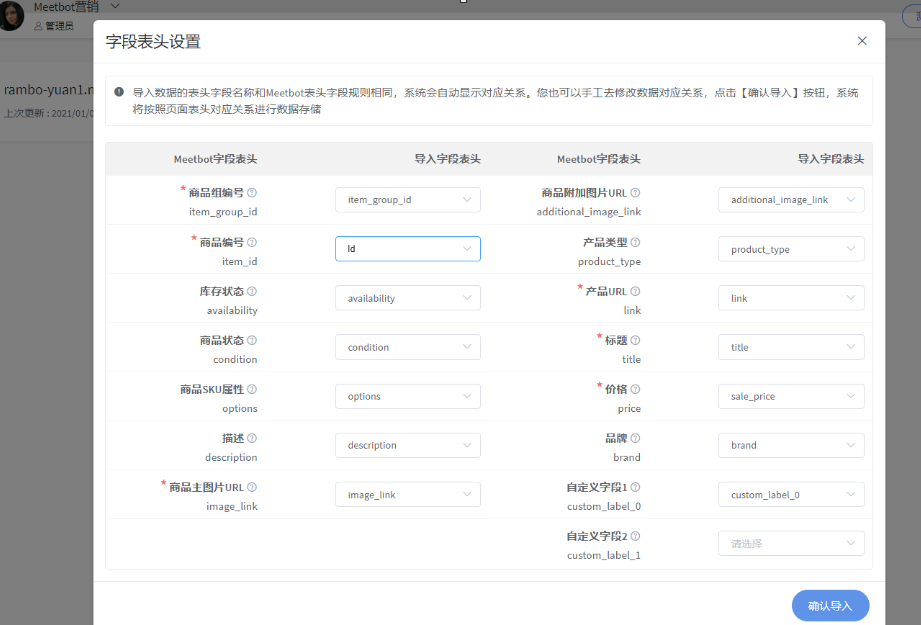Click help icon next to 商品编号

pos(251,242)
